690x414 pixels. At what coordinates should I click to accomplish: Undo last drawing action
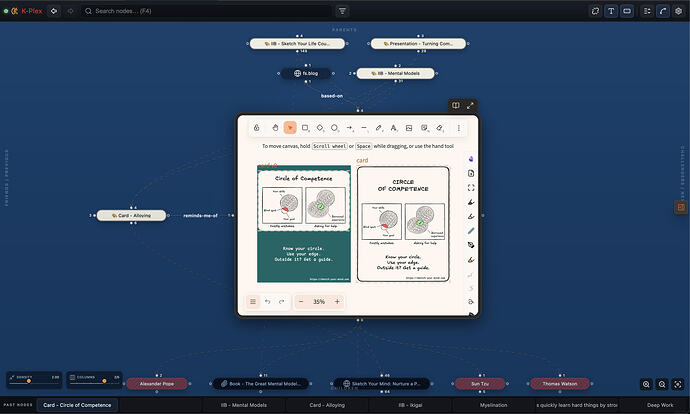(268, 302)
